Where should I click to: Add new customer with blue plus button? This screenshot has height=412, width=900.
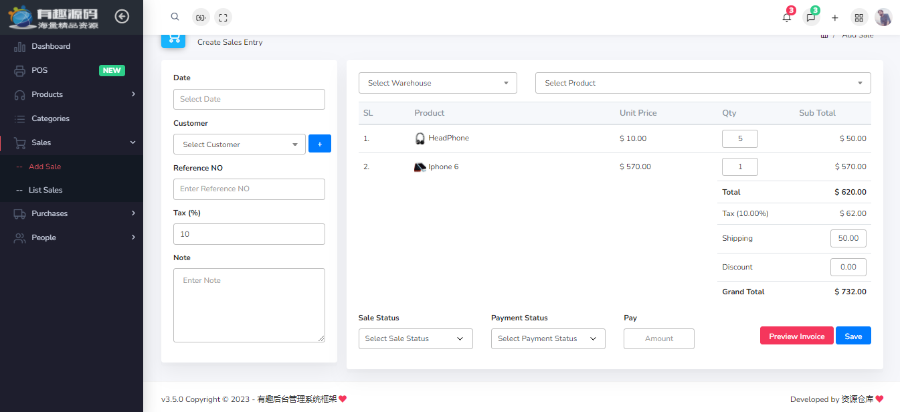pyautogui.click(x=320, y=143)
